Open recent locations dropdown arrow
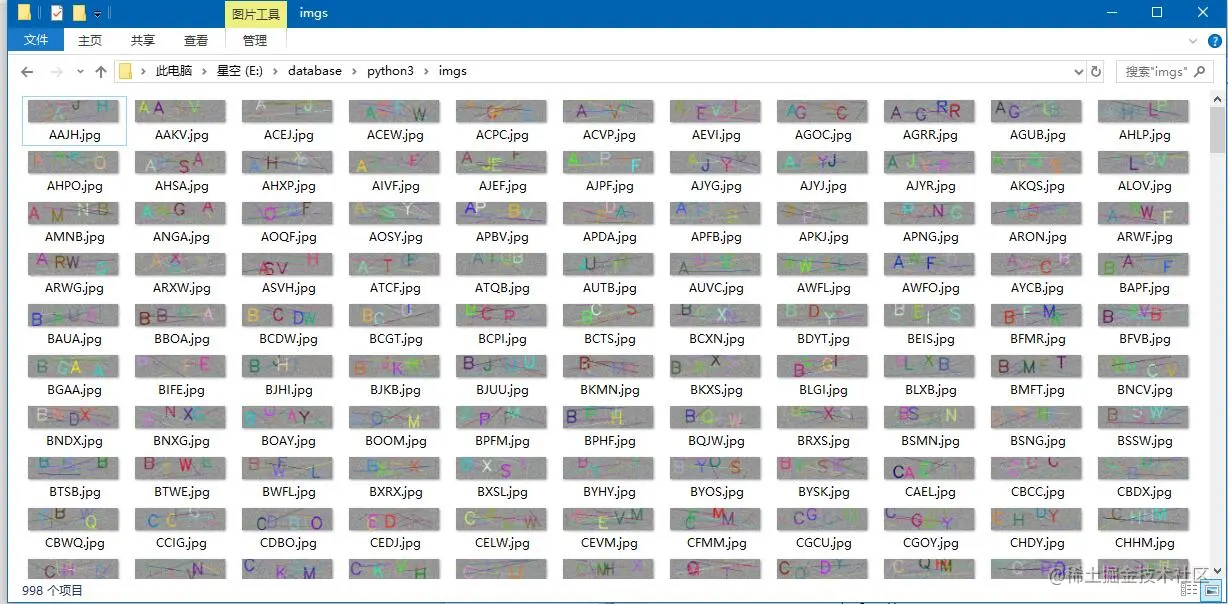 79,72
